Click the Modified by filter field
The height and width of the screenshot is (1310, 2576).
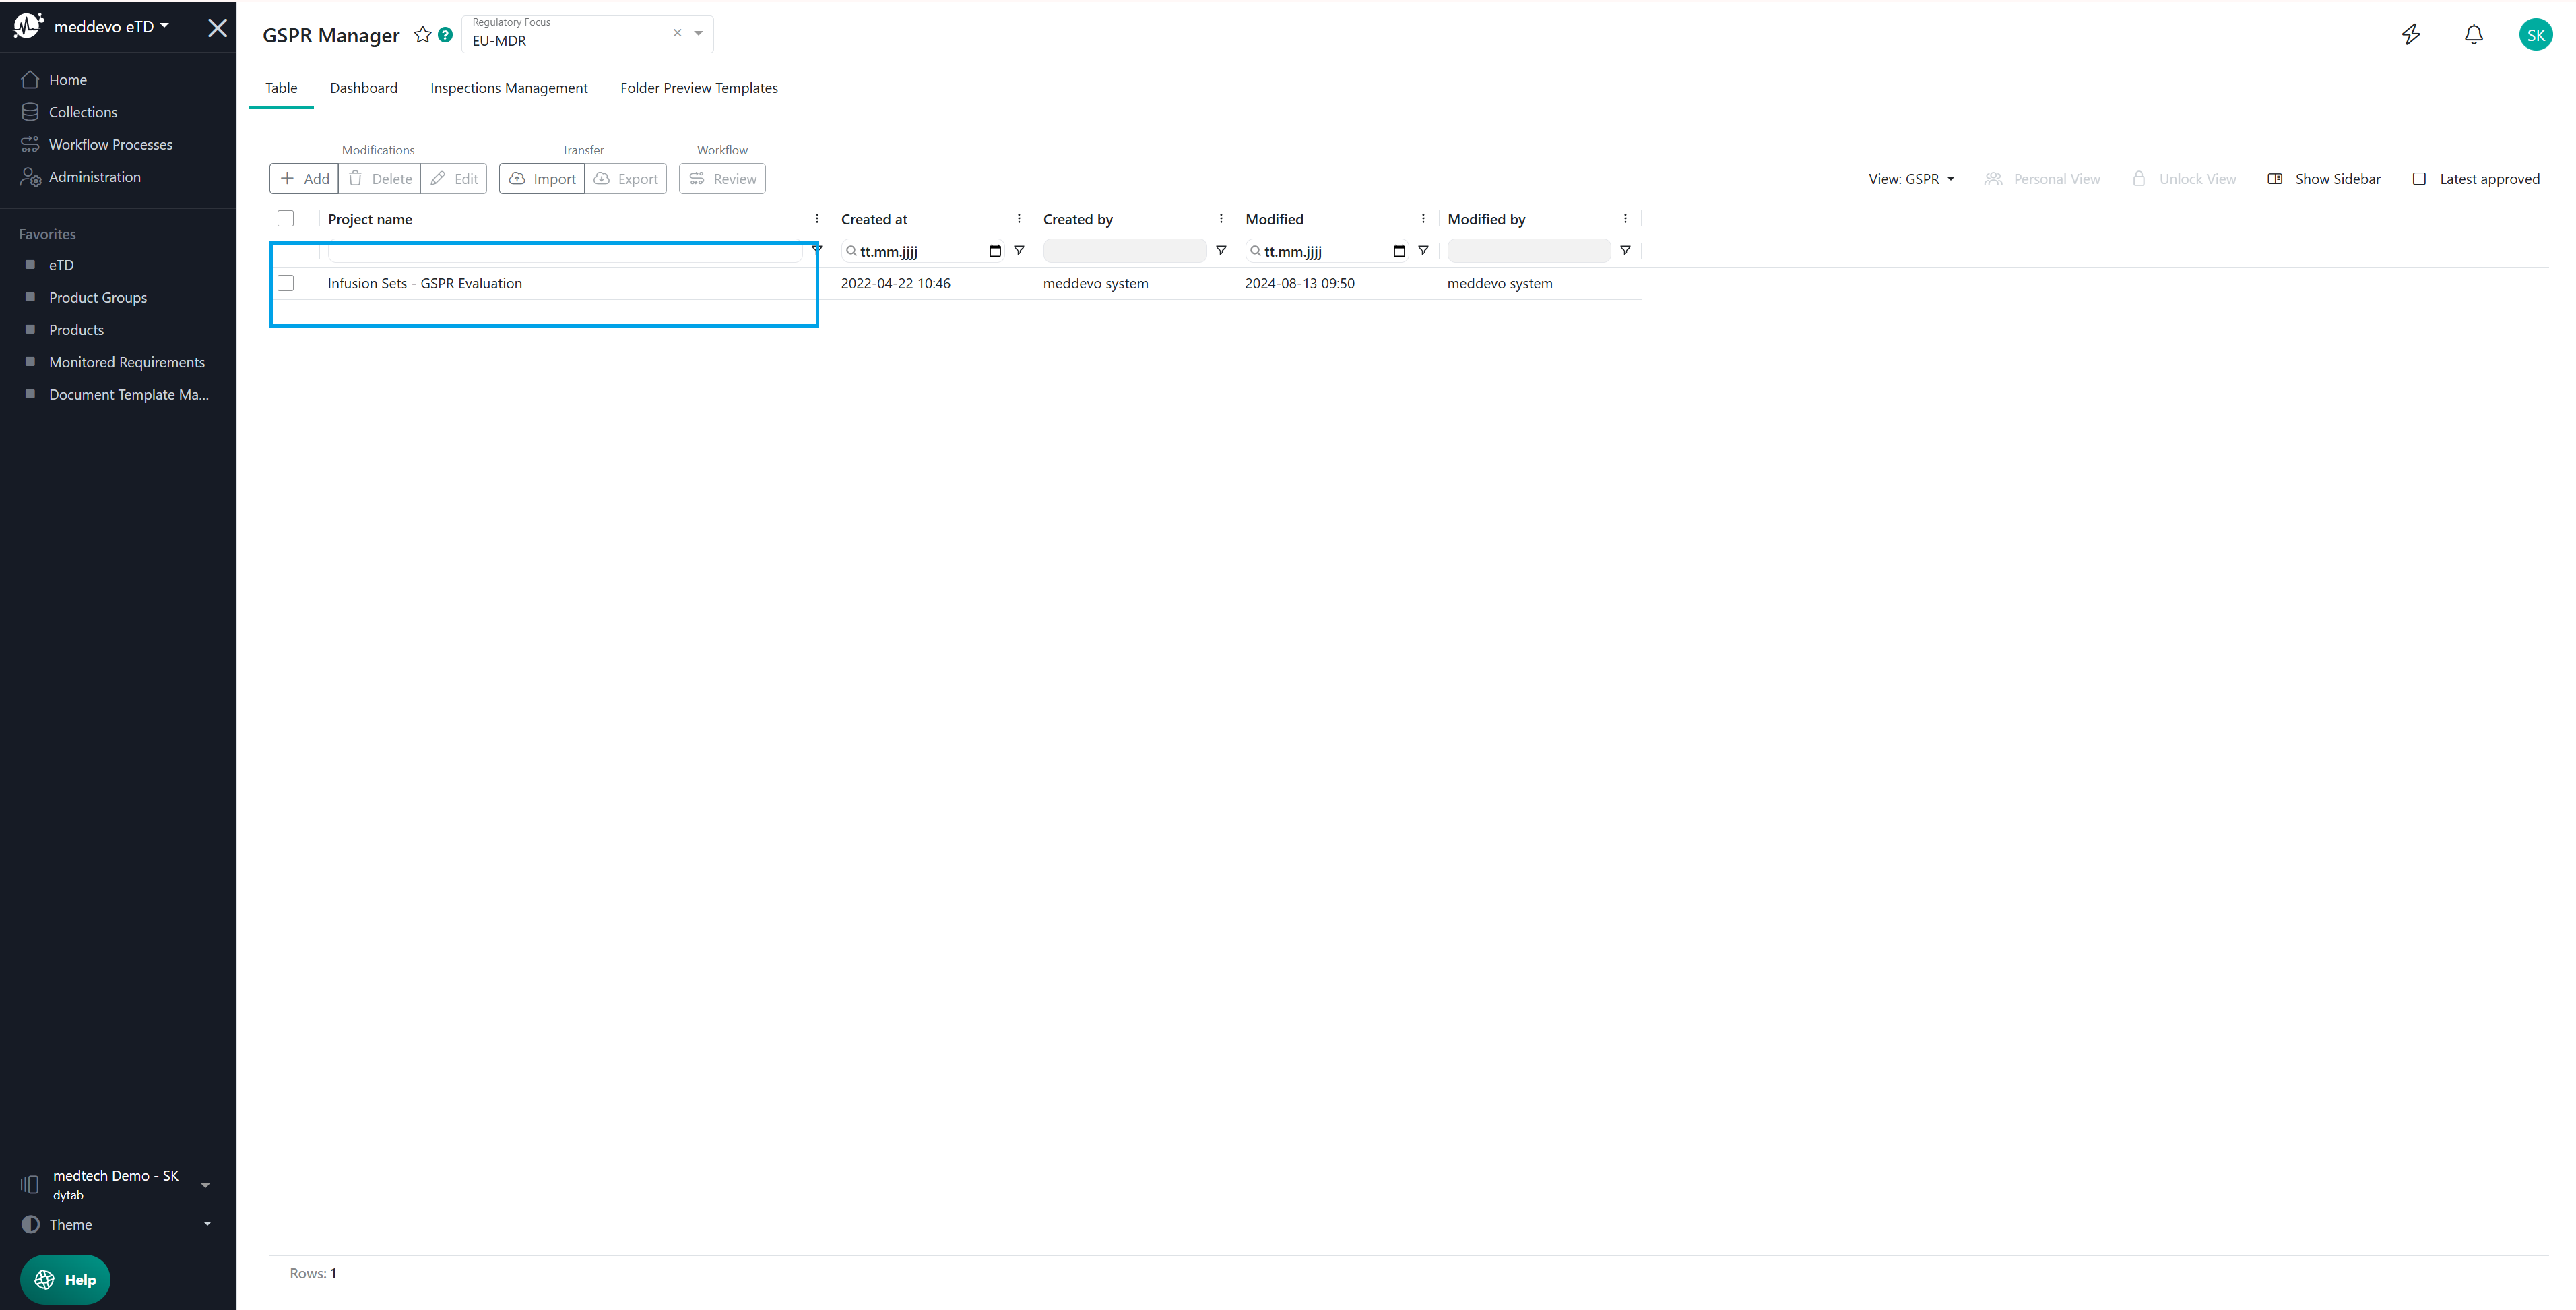tap(1529, 251)
